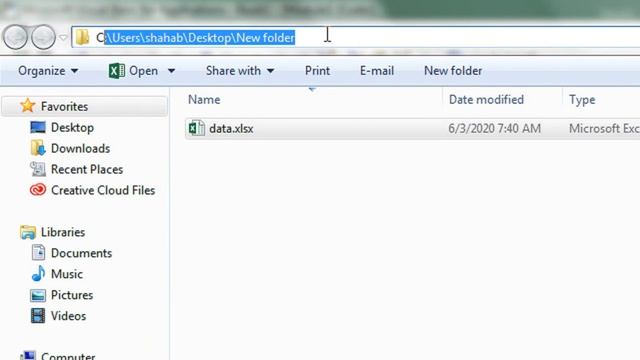Click the Creative Cloud icon
Screen dimensions: 640x360
(38, 190)
